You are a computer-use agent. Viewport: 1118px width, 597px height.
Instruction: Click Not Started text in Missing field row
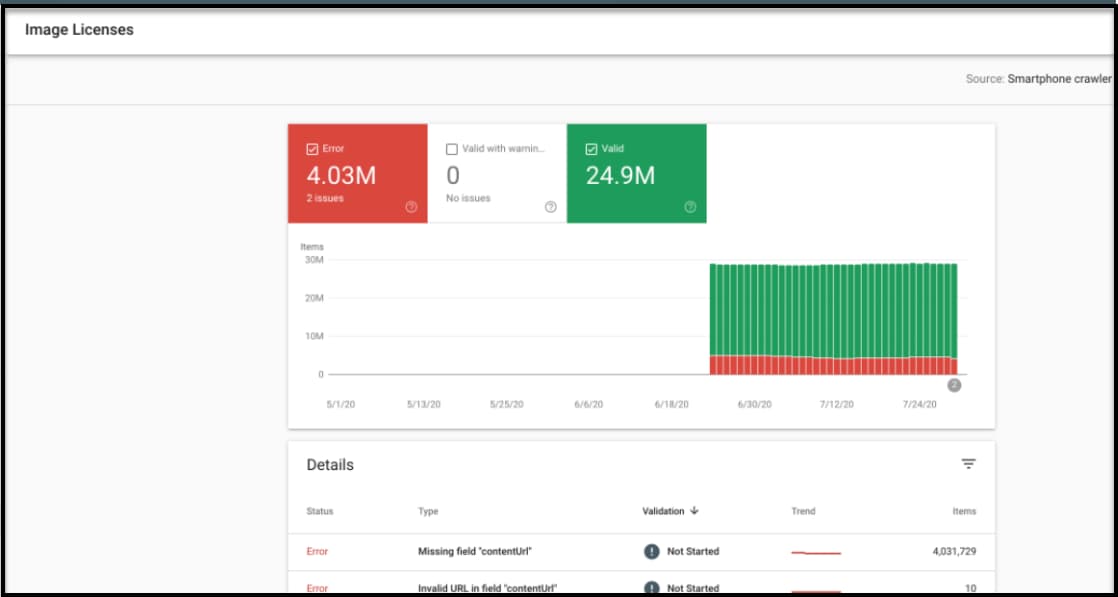(693, 551)
